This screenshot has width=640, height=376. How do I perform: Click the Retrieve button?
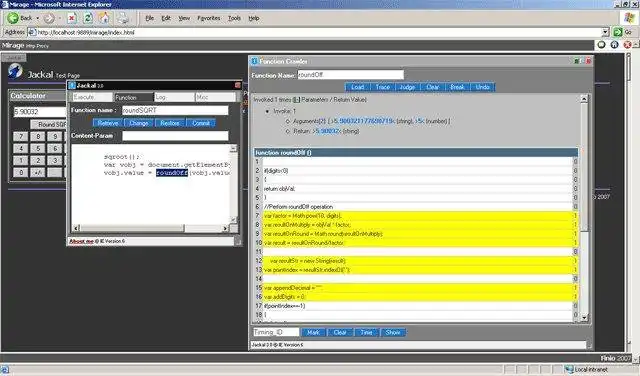tap(108, 123)
